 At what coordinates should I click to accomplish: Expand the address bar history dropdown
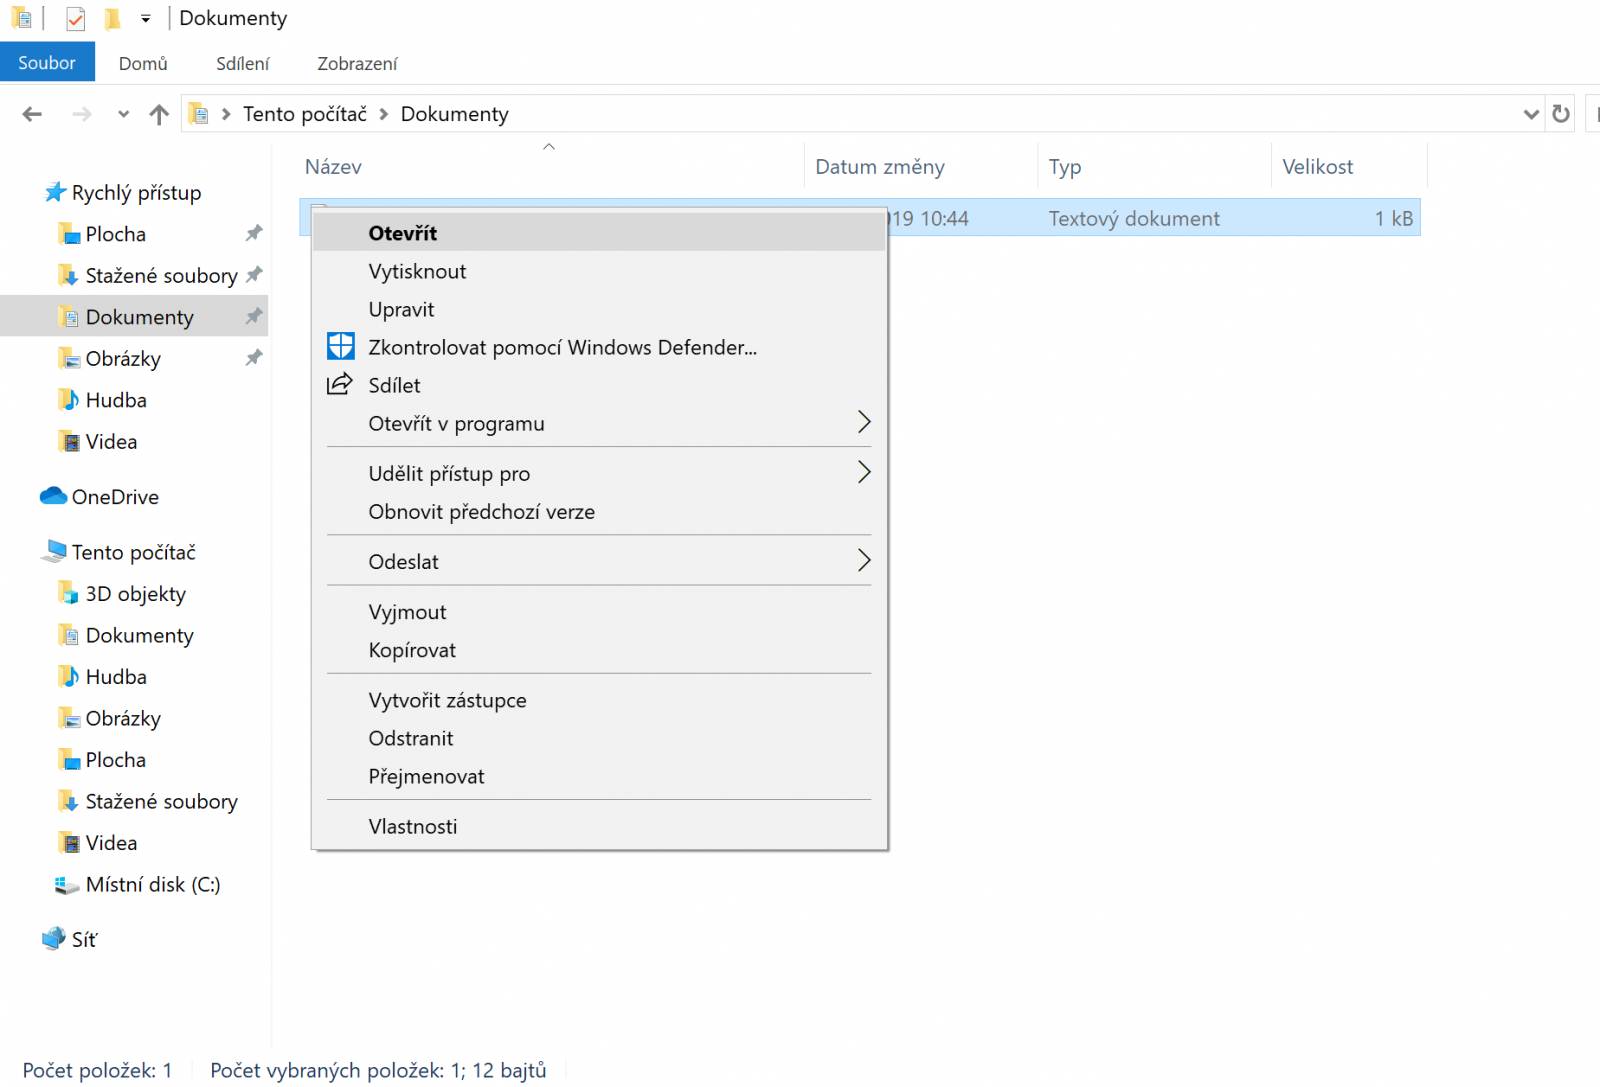pyautogui.click(x=1531, y=114)
